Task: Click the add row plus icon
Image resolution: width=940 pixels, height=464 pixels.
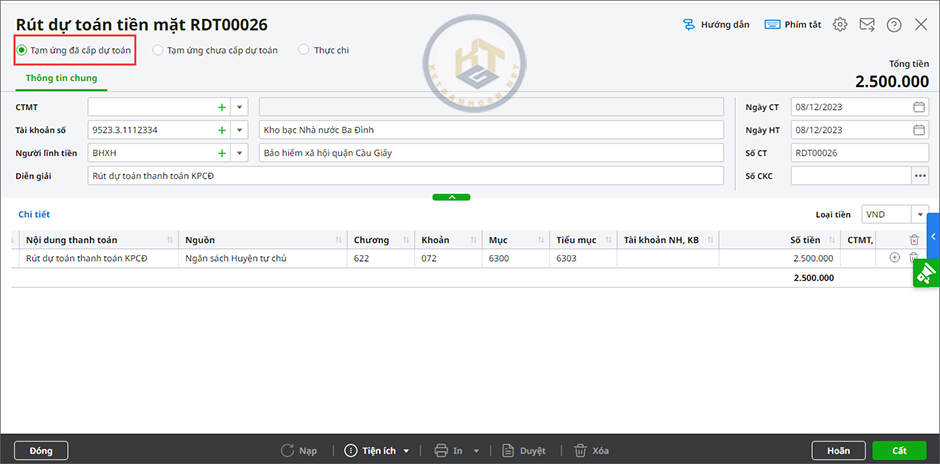Action: coord(894,258)
